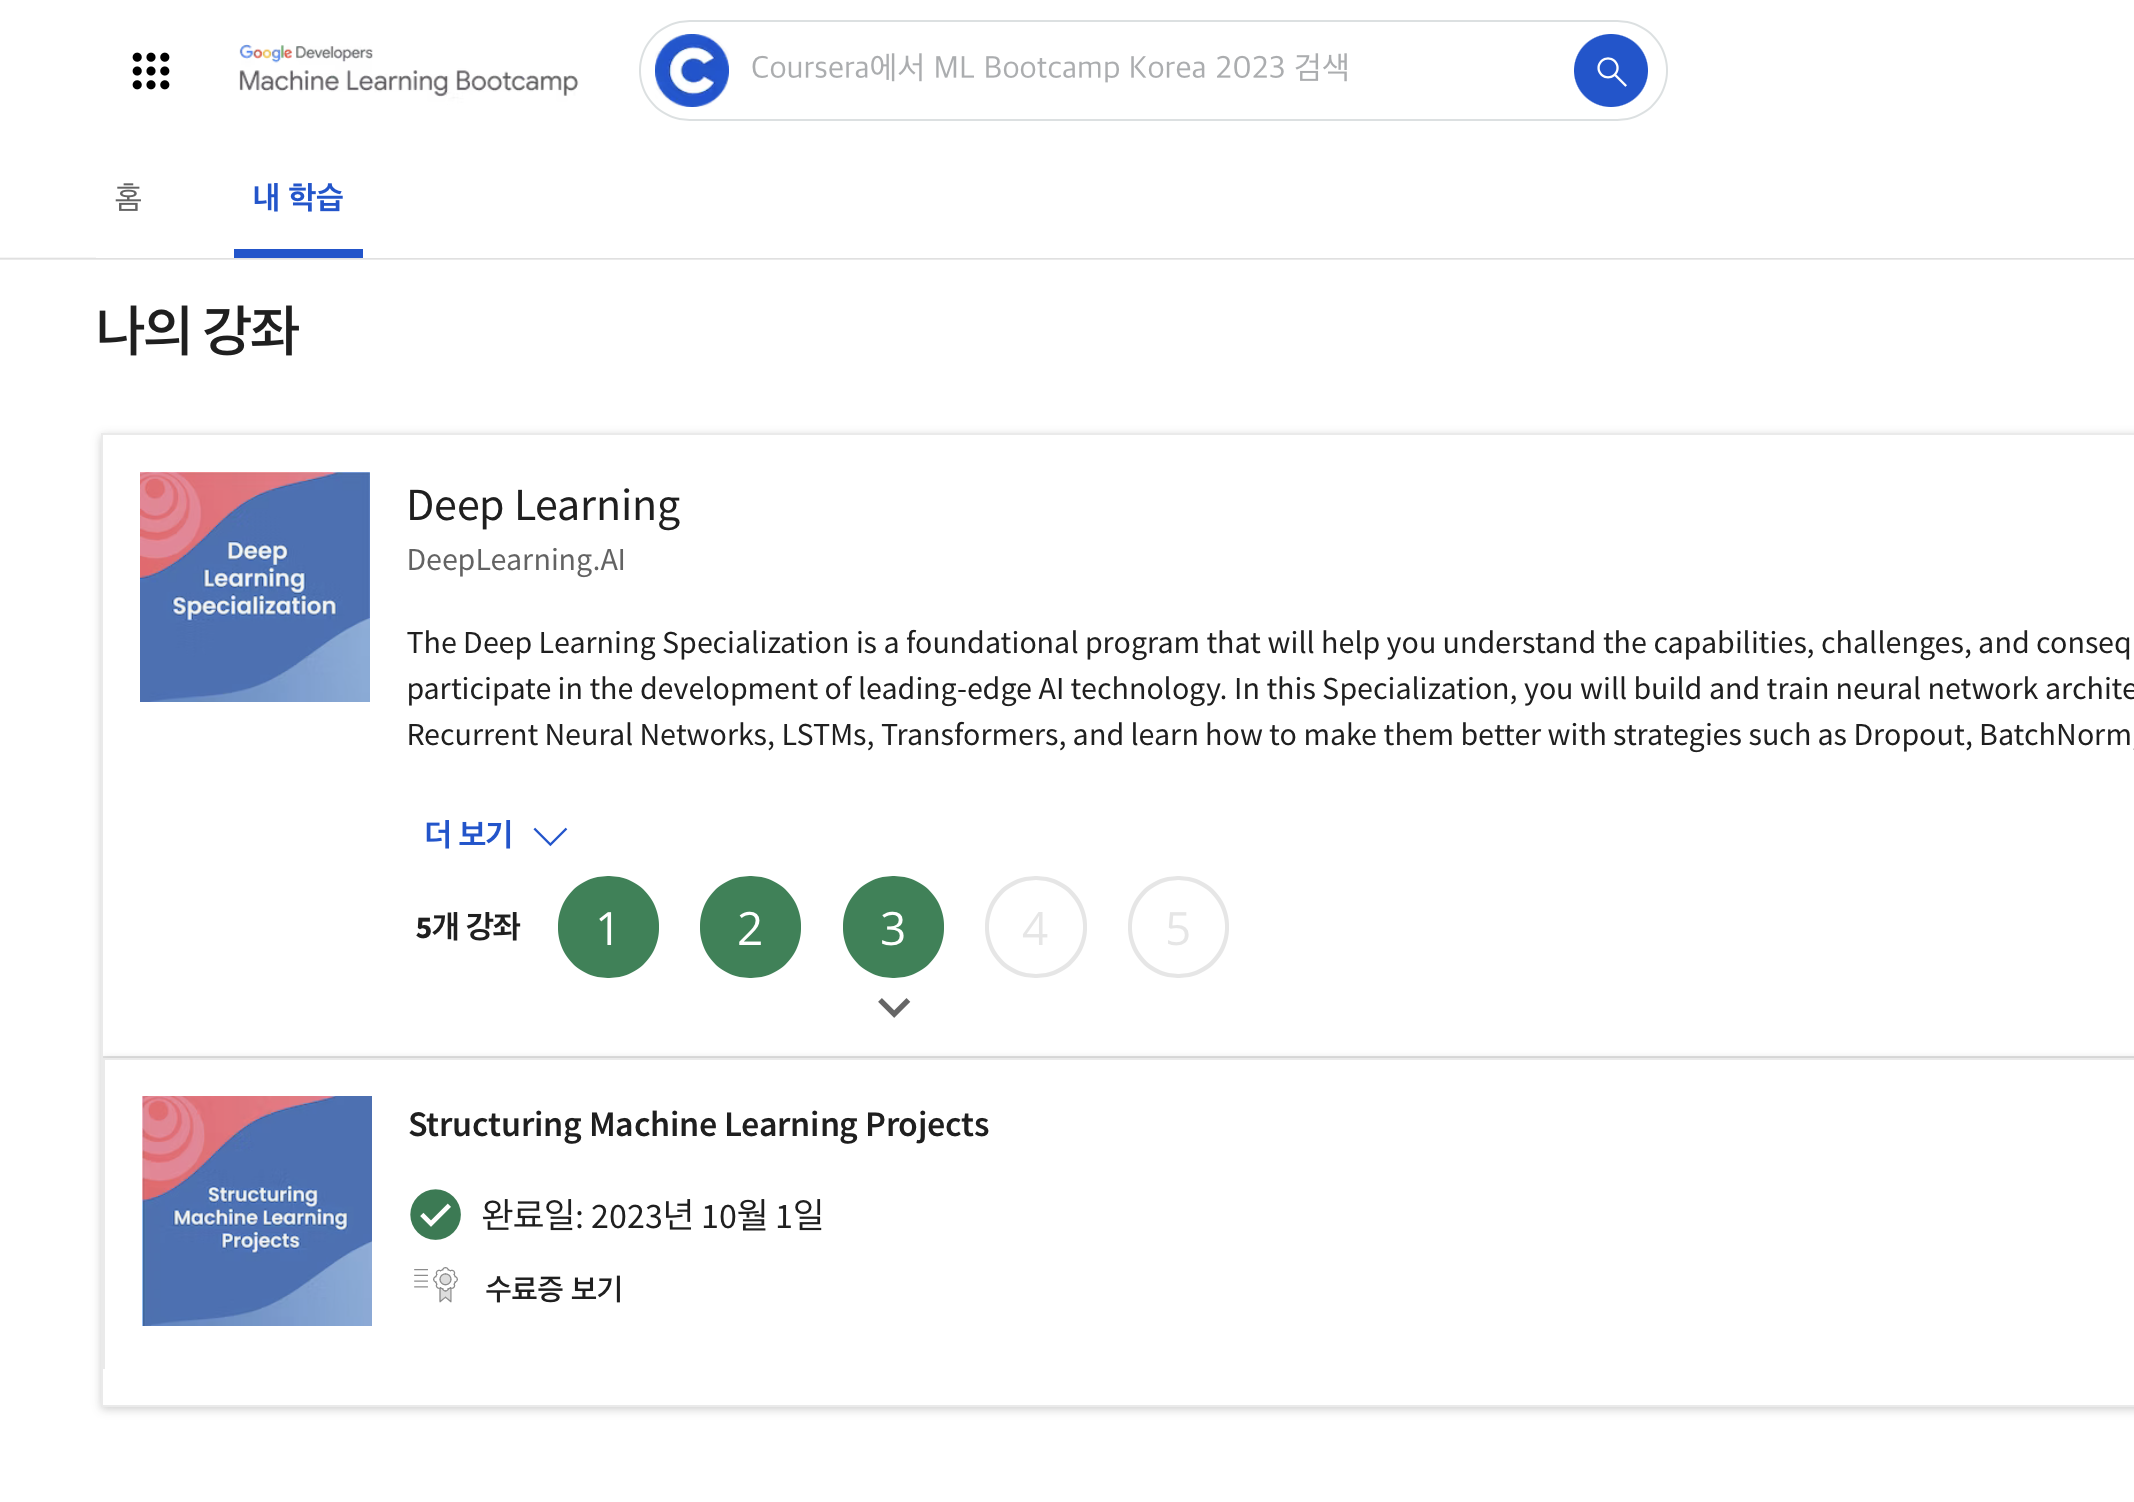Select course 4 outlined circle
The width and height of the screenshot is (2134, 1502).
[1035, 927]
